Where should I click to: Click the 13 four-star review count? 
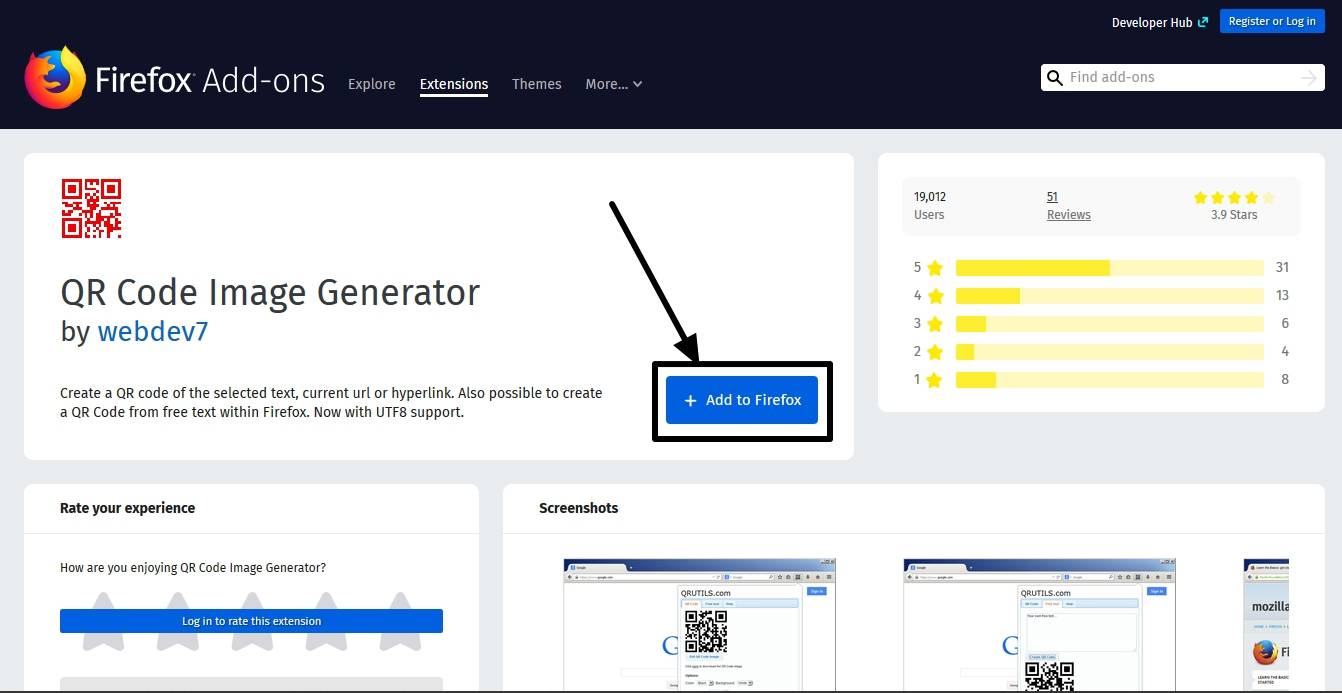pyautogui.click(x=1282, y=296)
